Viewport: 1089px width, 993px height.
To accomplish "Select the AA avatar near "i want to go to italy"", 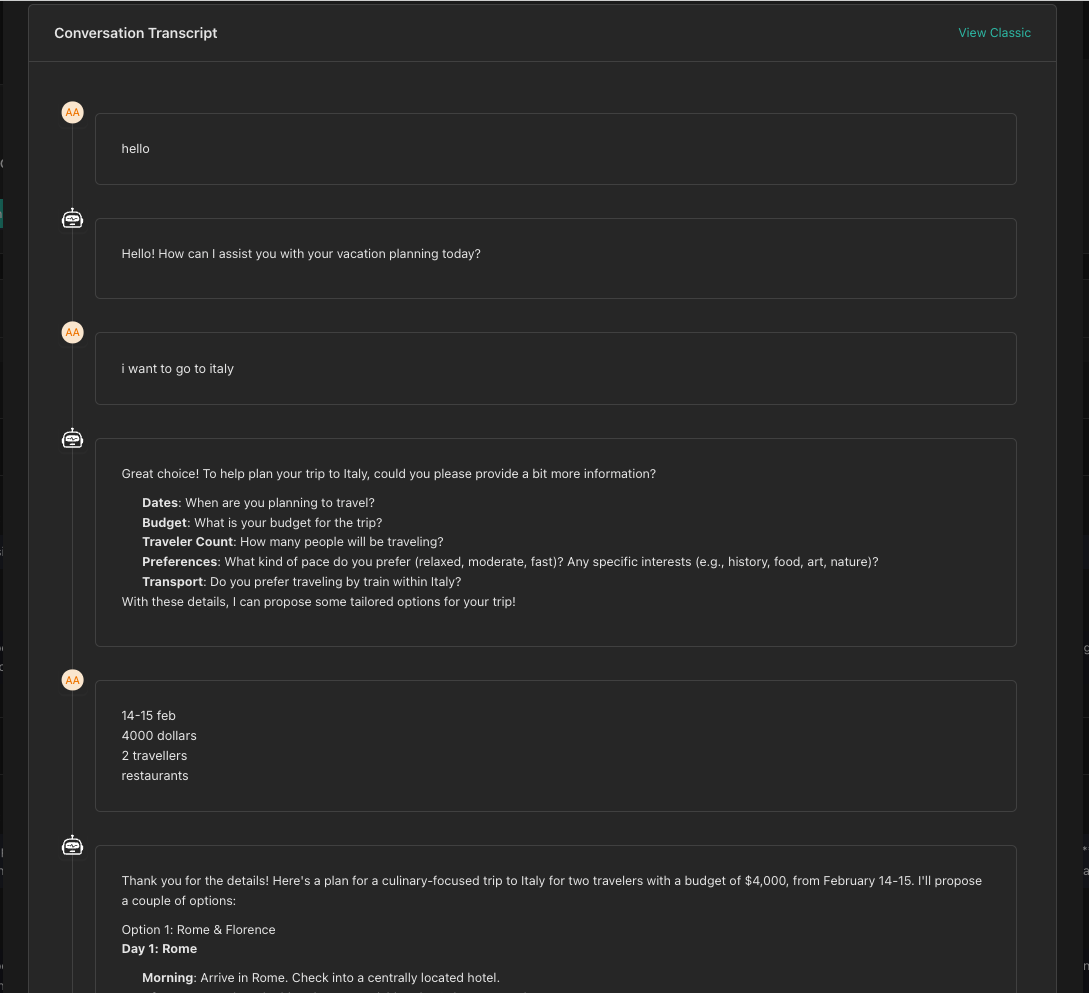I will (72, 332).
